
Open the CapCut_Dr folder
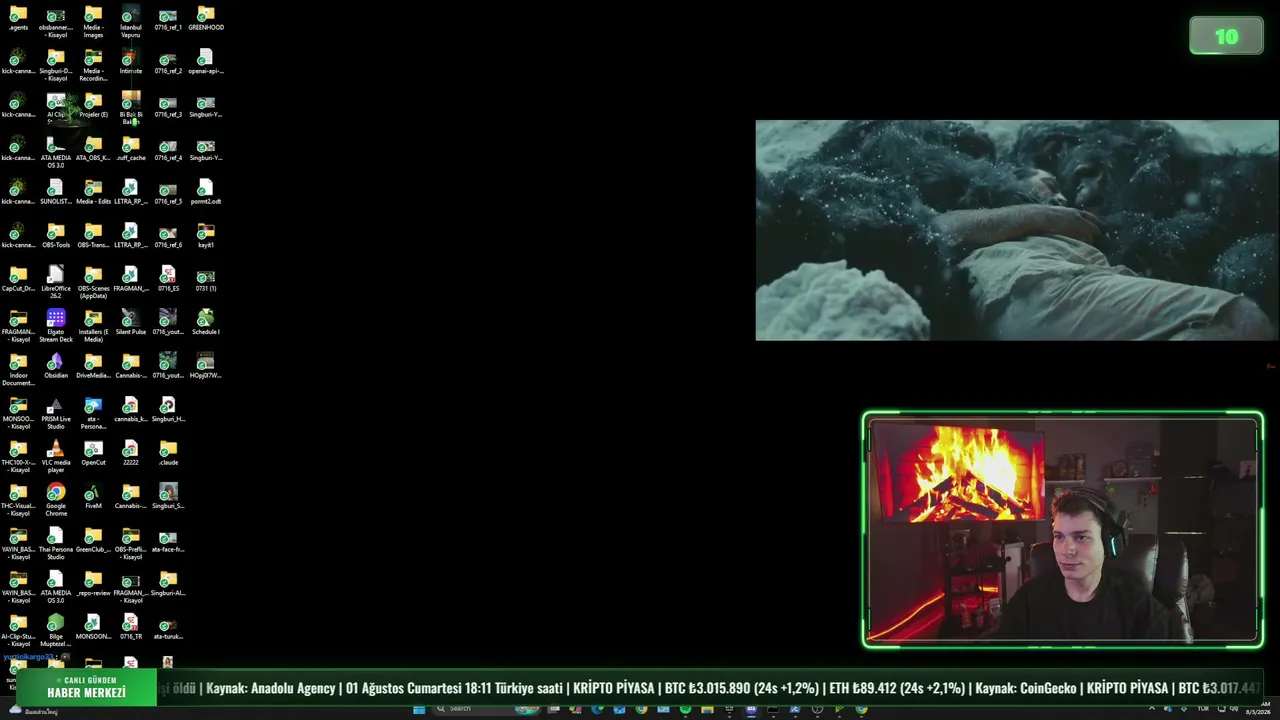point(18,280)
